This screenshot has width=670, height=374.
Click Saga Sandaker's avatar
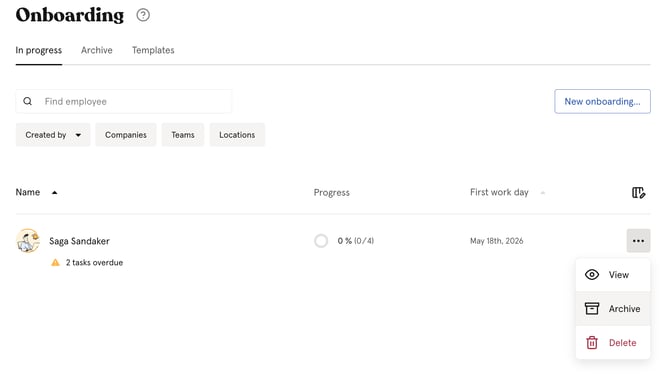click(x=28, y=241)
